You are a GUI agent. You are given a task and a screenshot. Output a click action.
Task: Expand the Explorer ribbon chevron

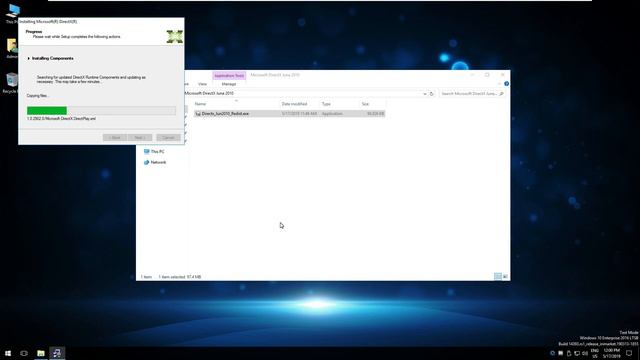click(500, 84)
